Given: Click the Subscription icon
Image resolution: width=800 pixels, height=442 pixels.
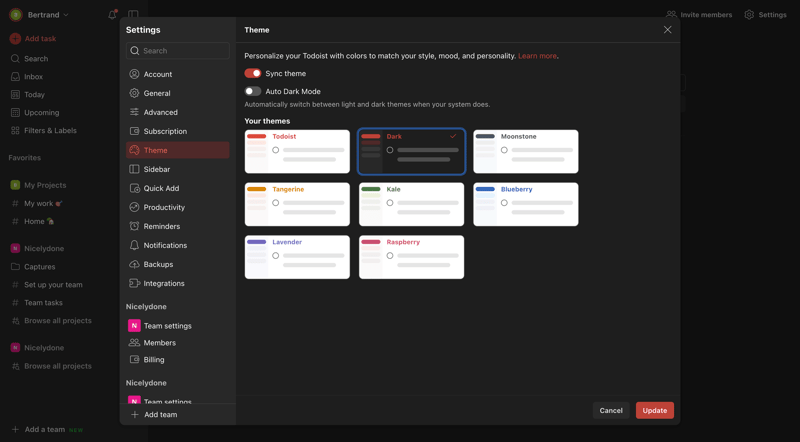Looking at the screenshot, I should pyautogui.click(x=134, y=131).
